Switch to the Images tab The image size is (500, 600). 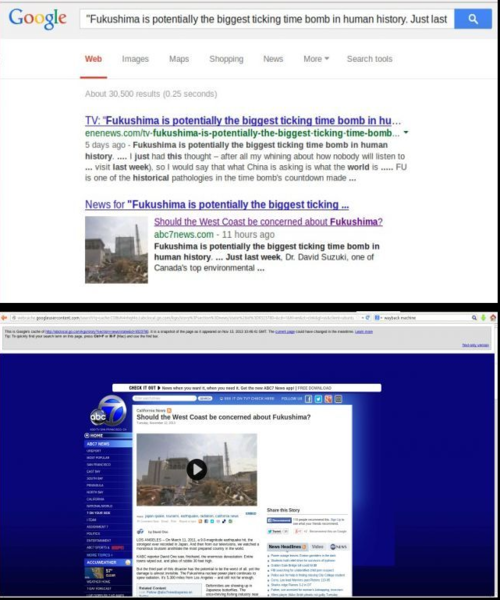[x=135, y=59]
